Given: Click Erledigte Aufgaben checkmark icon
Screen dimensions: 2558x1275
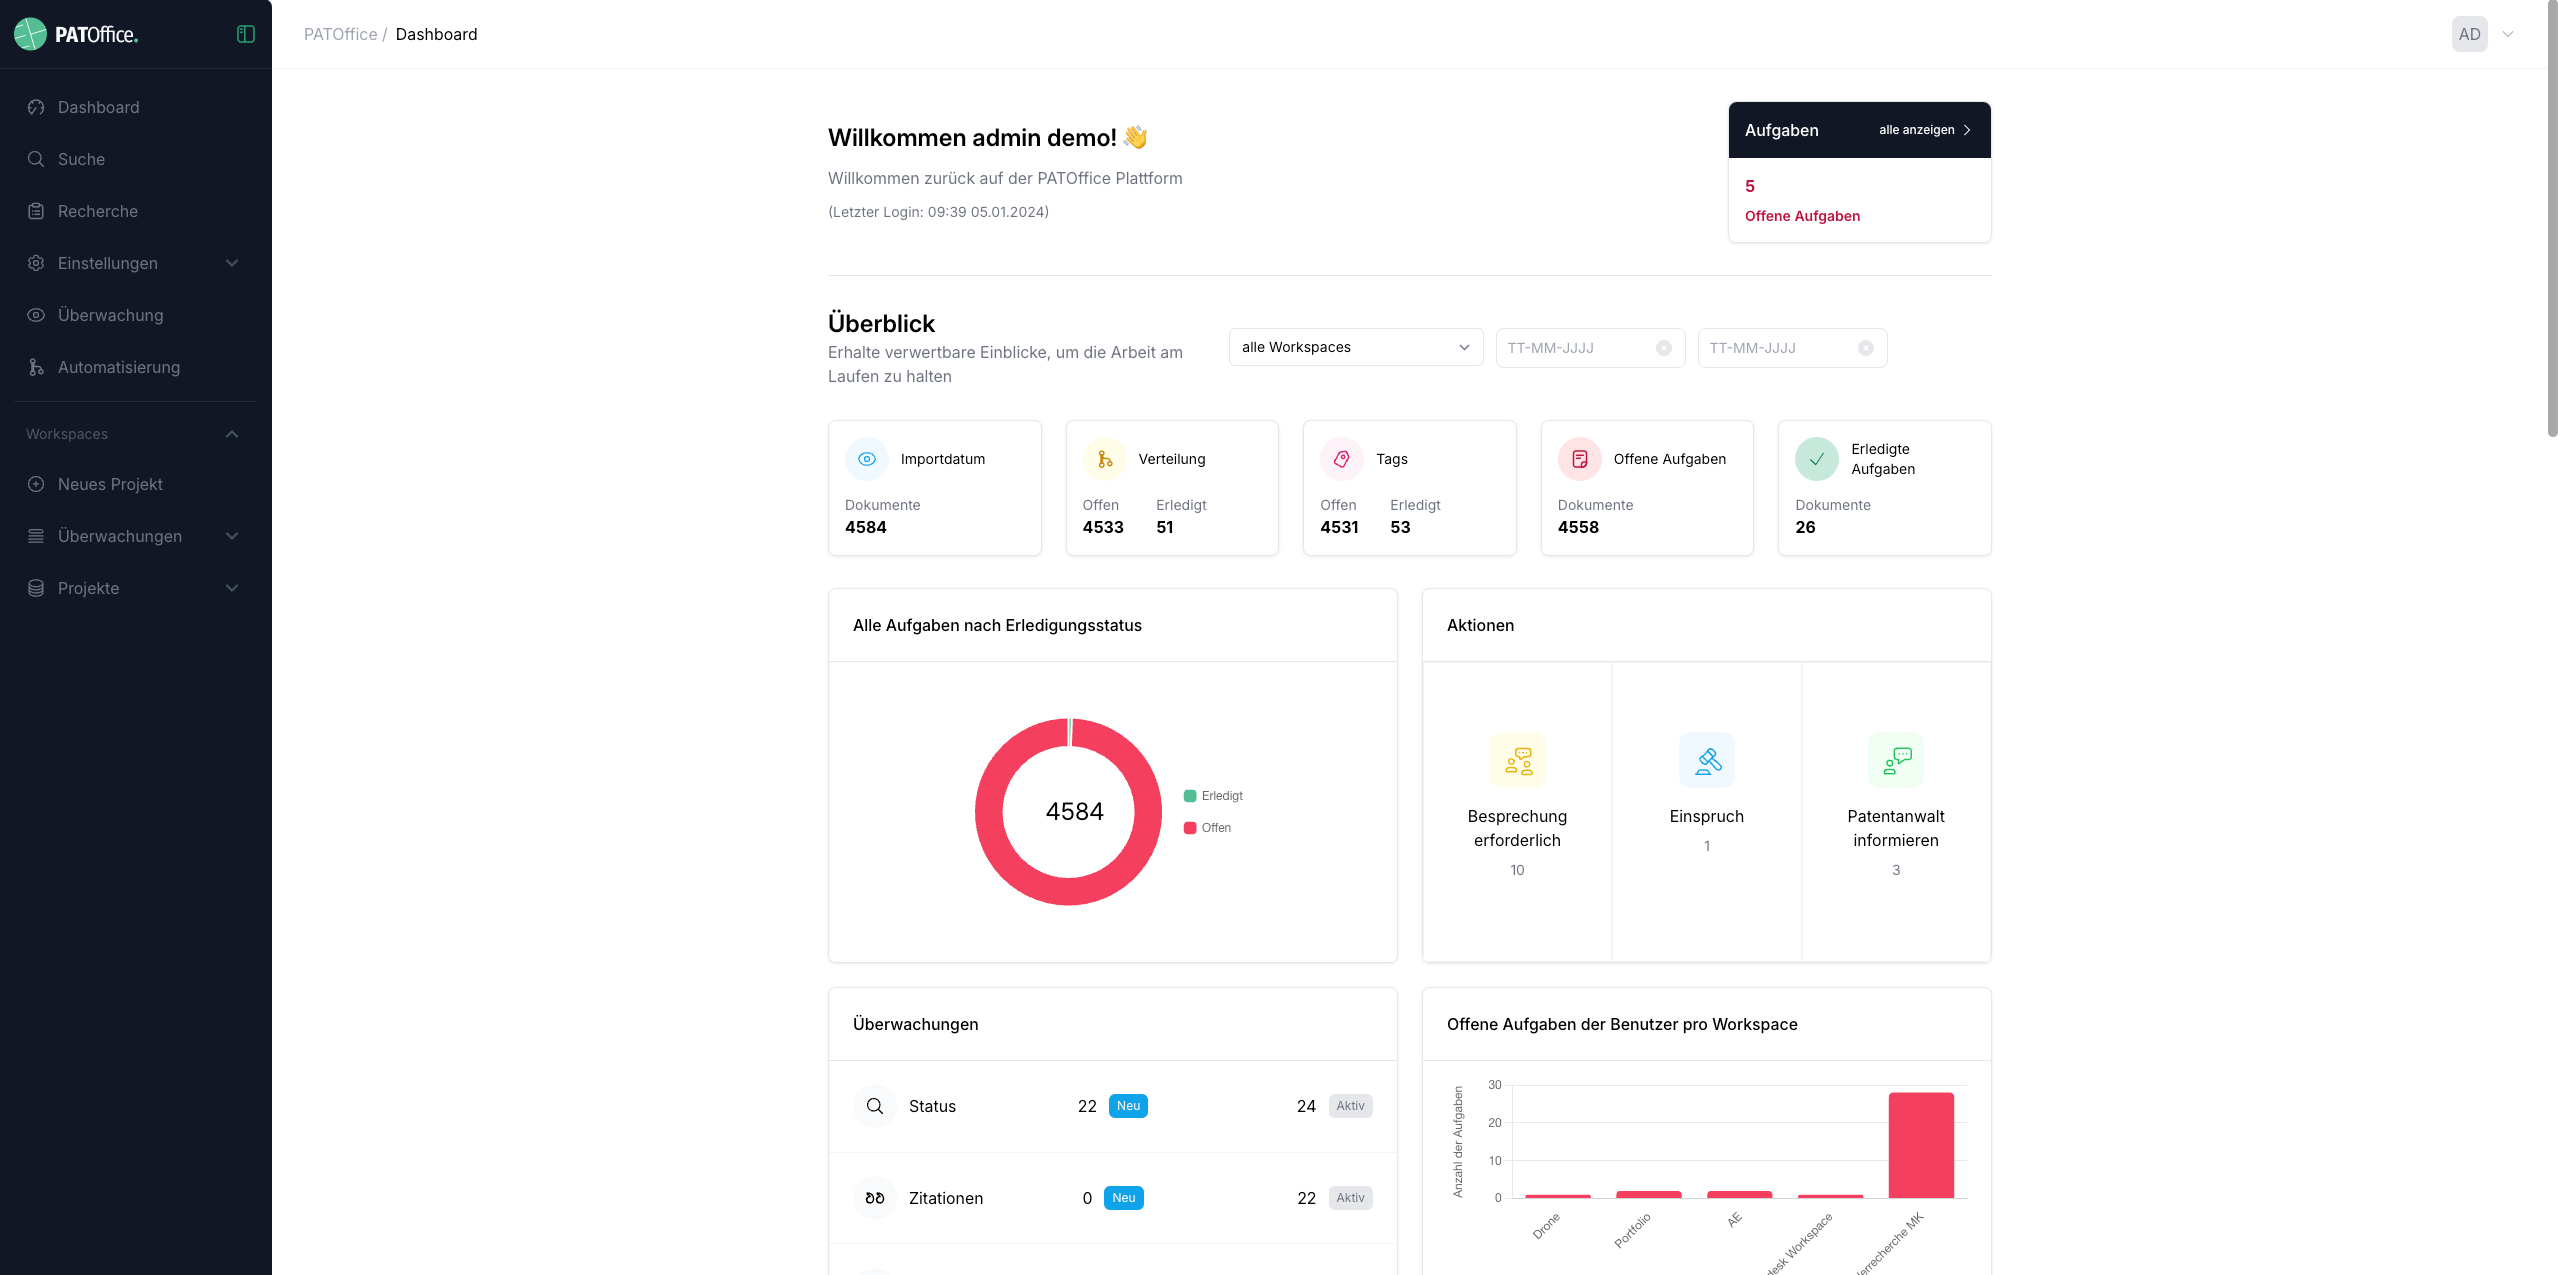Looking at the screenshot, I should click(1816, 459).
